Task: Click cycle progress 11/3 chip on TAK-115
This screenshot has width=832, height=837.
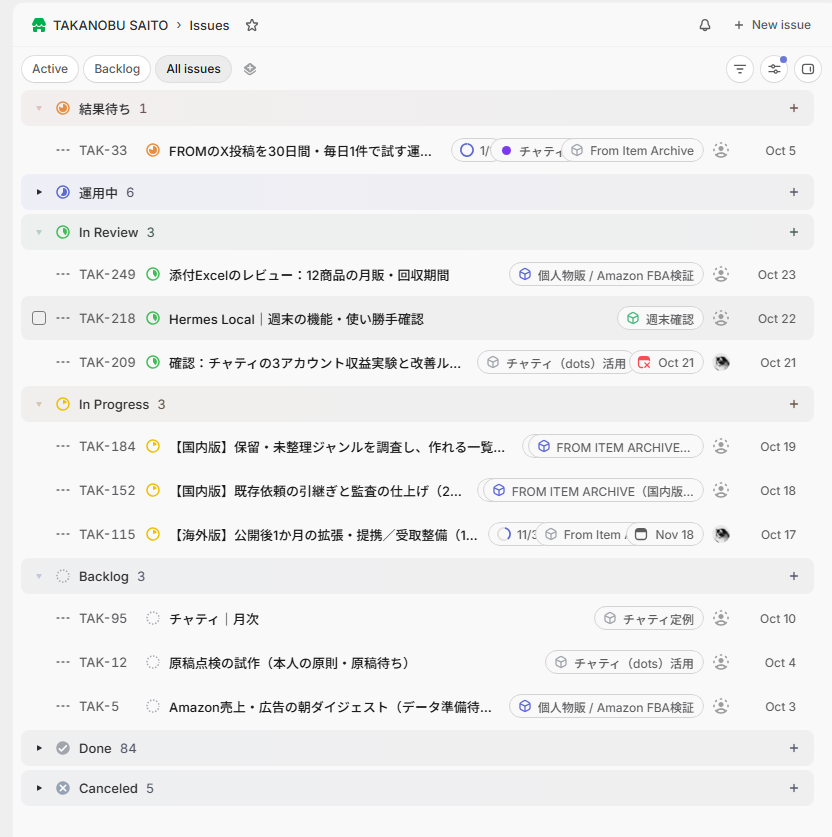Action: 514,534
